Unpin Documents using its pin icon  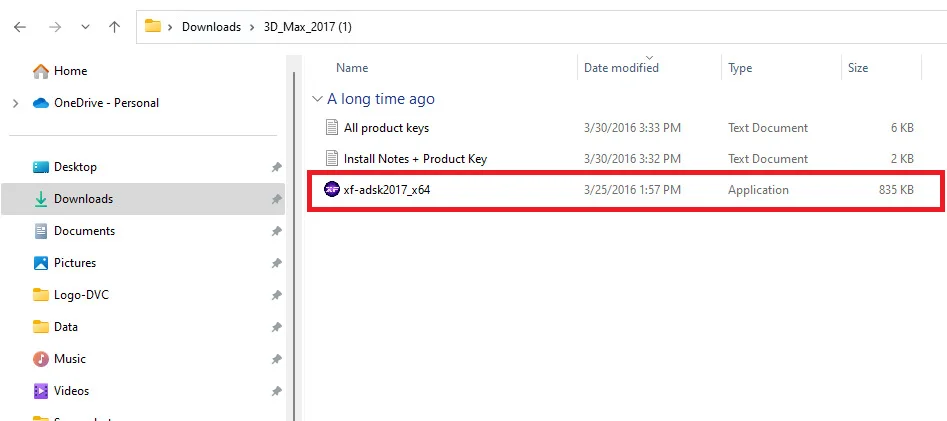pyautogui.click(x=277, y=231)
